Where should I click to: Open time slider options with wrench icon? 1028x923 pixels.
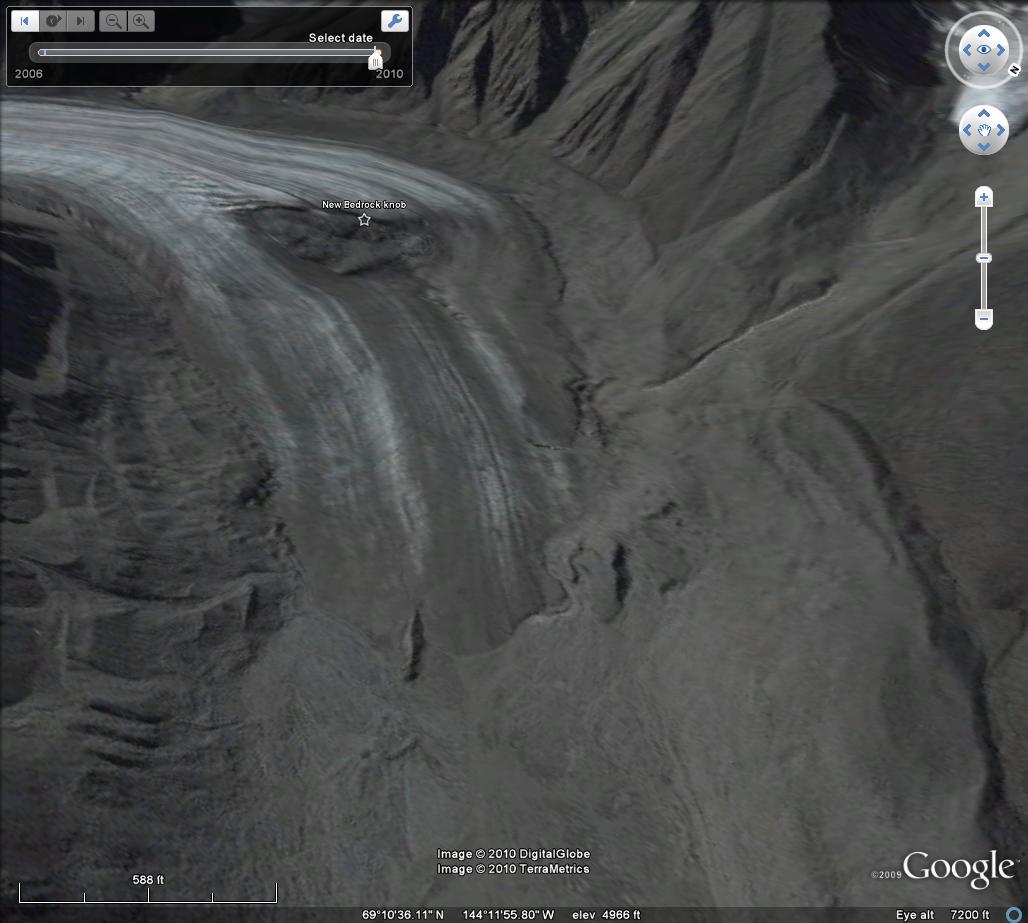coord(394,21)
